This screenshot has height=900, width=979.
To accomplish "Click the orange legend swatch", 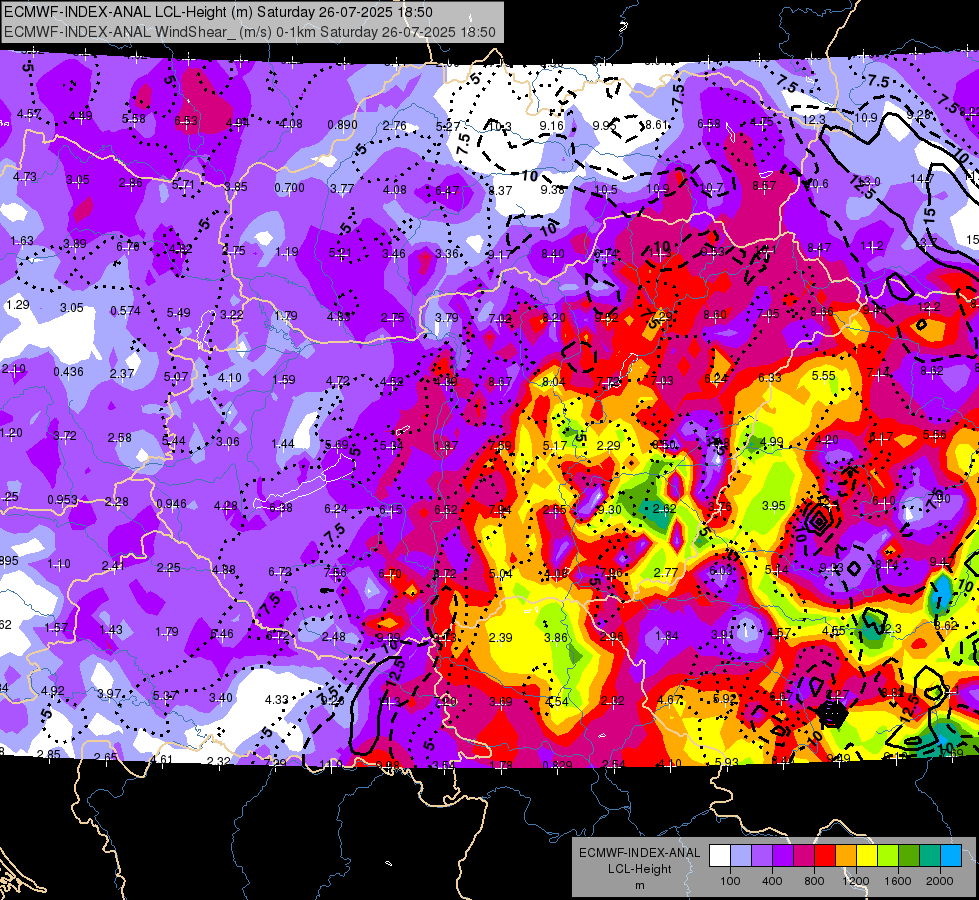I will coord(846,855).
